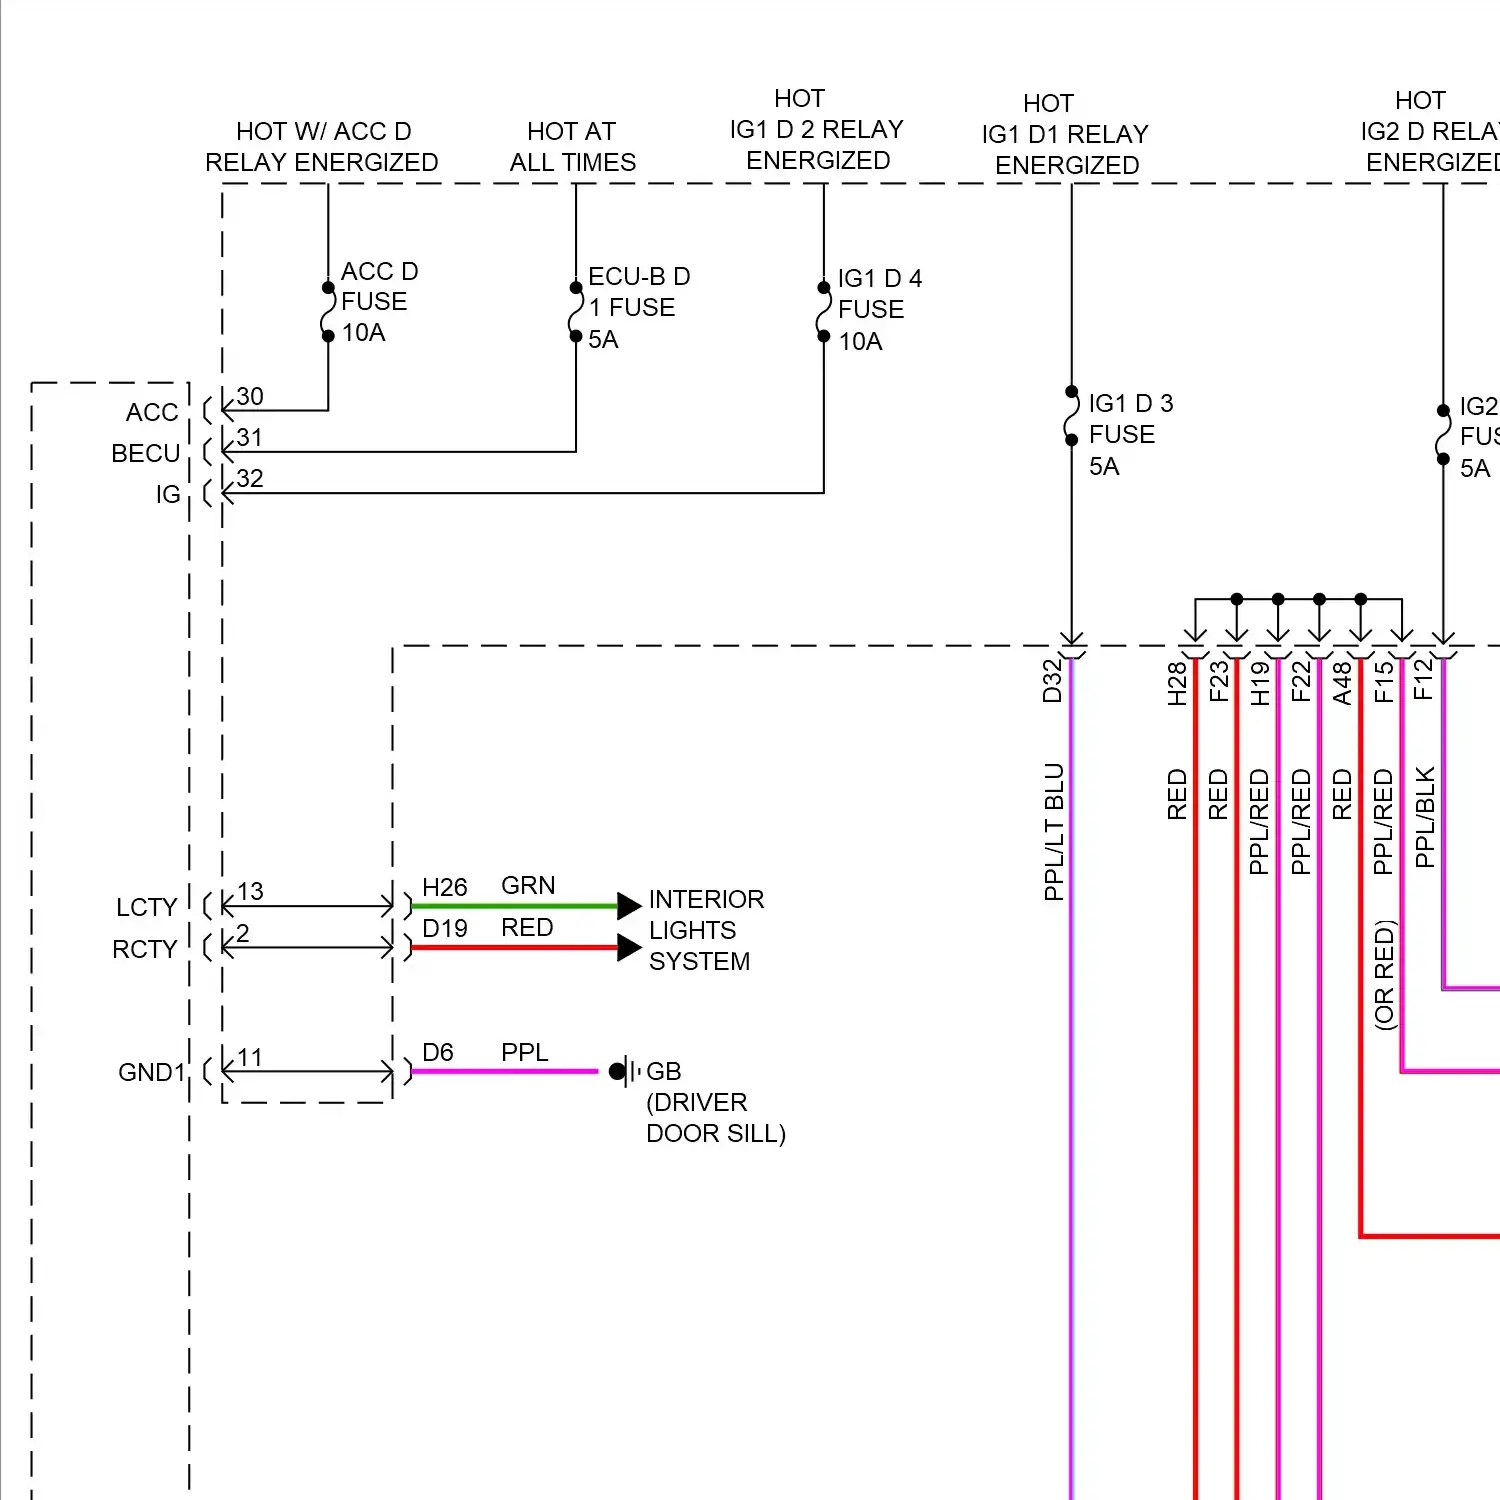Click the (OR RED) wire note
The image size is (1500, 1500).
[x=1384, y=975]
